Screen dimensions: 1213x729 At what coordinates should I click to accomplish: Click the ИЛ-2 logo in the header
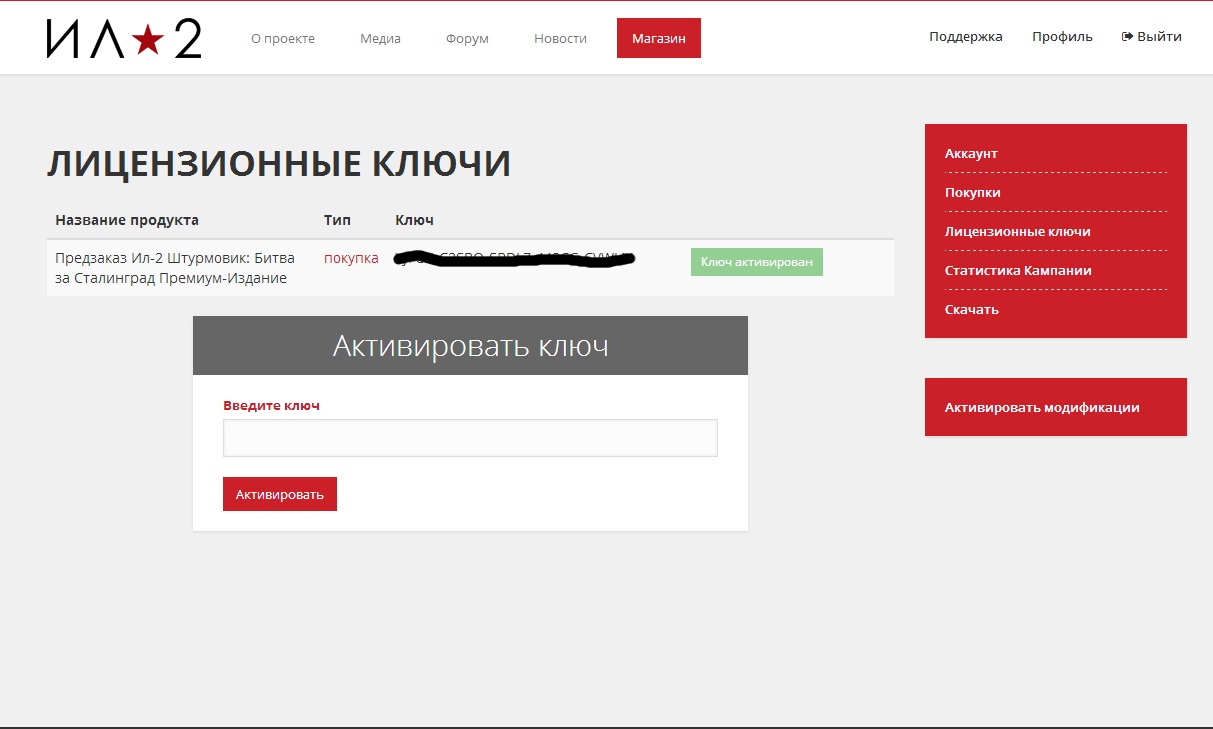pyautogui.click(x=124, y=38)
